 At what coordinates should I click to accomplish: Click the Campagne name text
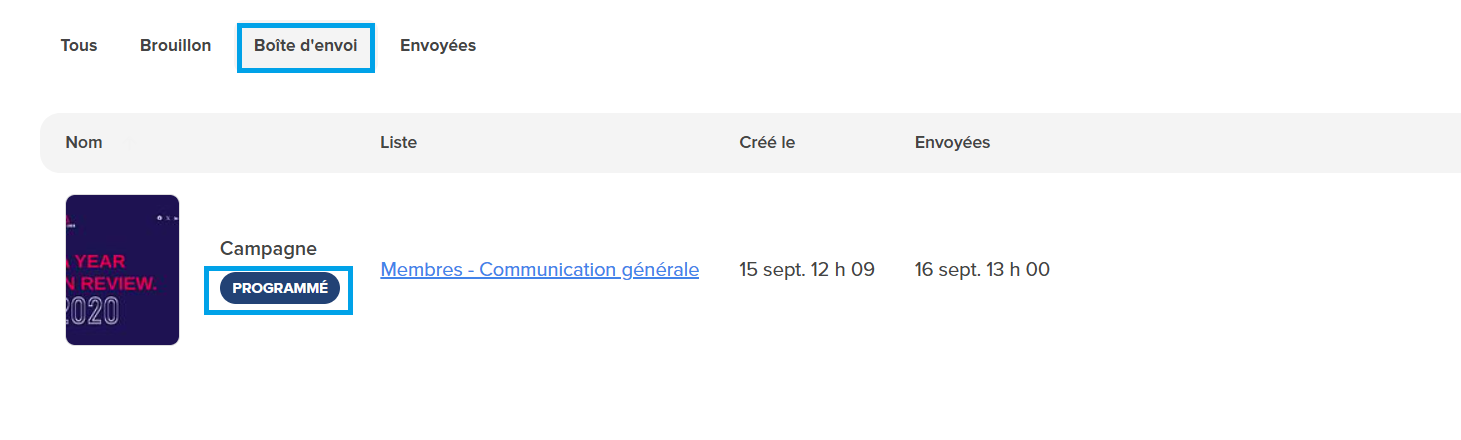(268, 249)
